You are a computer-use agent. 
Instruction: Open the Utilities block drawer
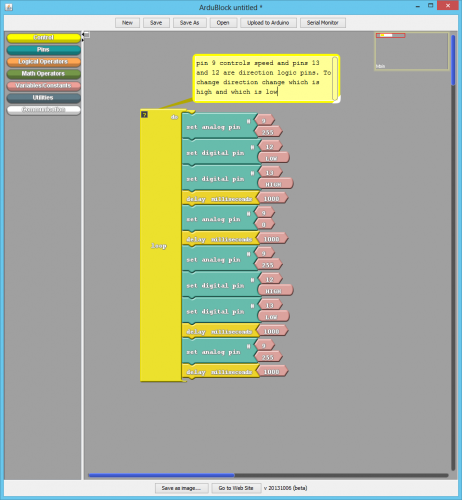tap(44, 98)
